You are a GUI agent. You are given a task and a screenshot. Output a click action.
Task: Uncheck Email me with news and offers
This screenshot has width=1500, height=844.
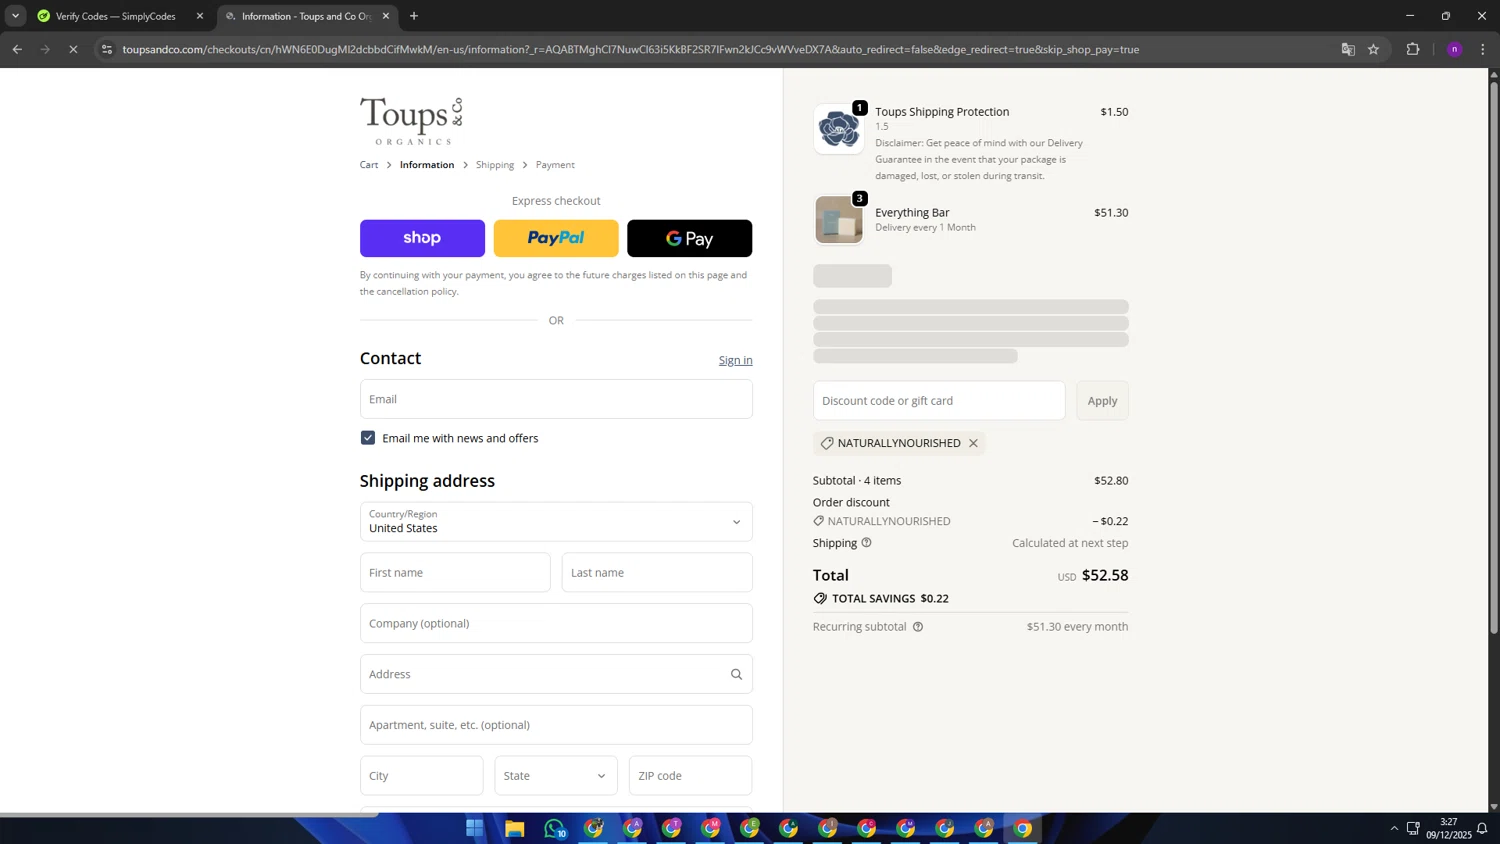click(368, 438)
